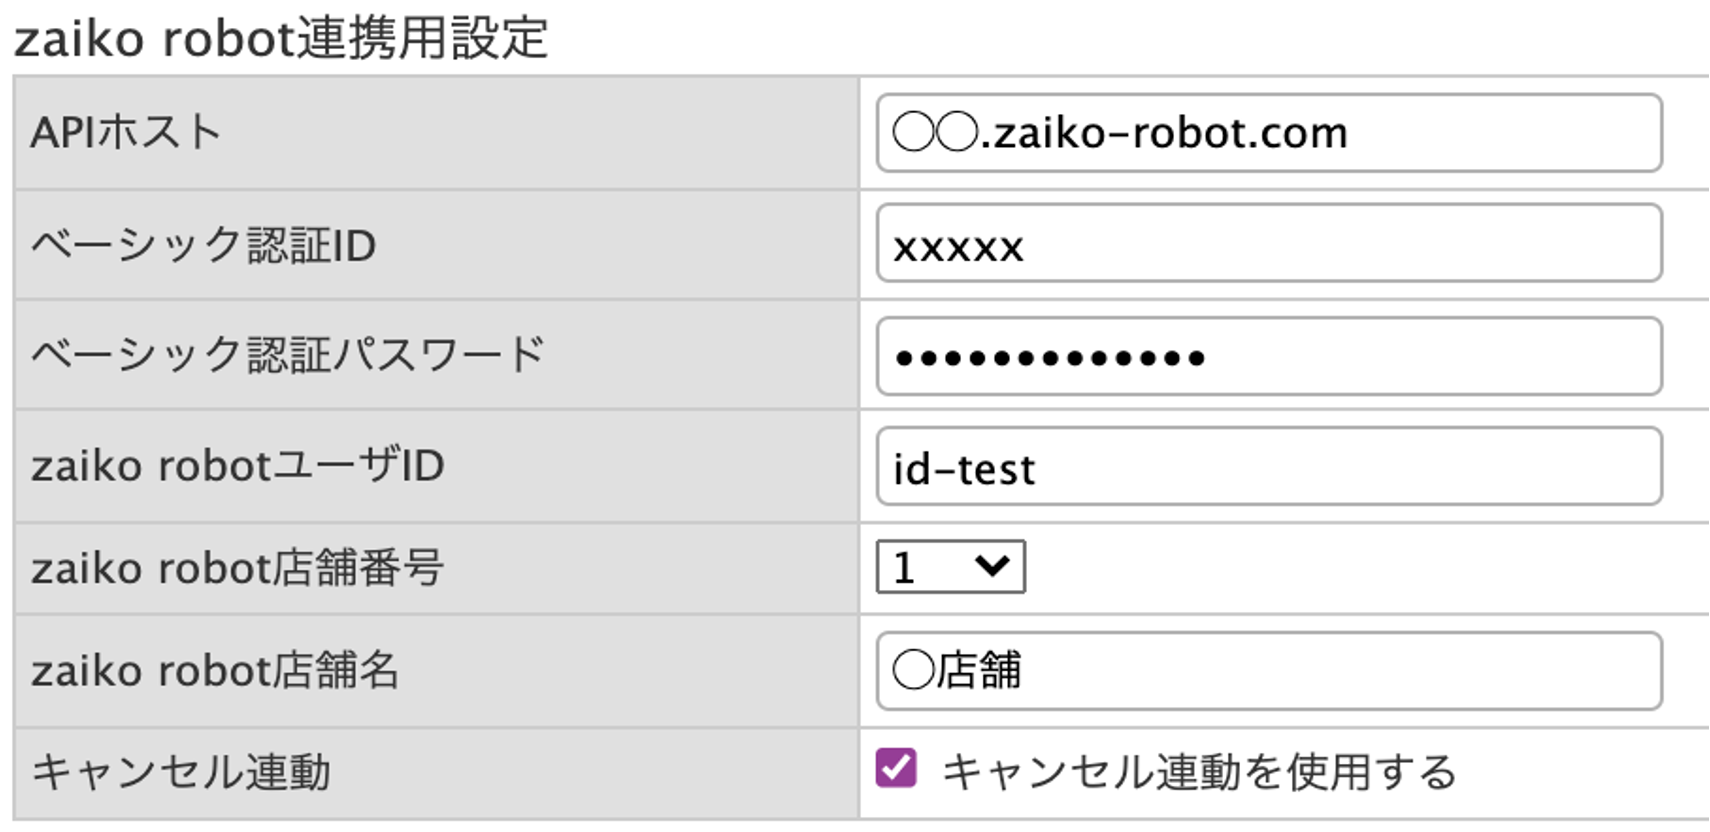Click the zaiko robot店舗名 input with ○店舗

click(x=1269, y=671)
